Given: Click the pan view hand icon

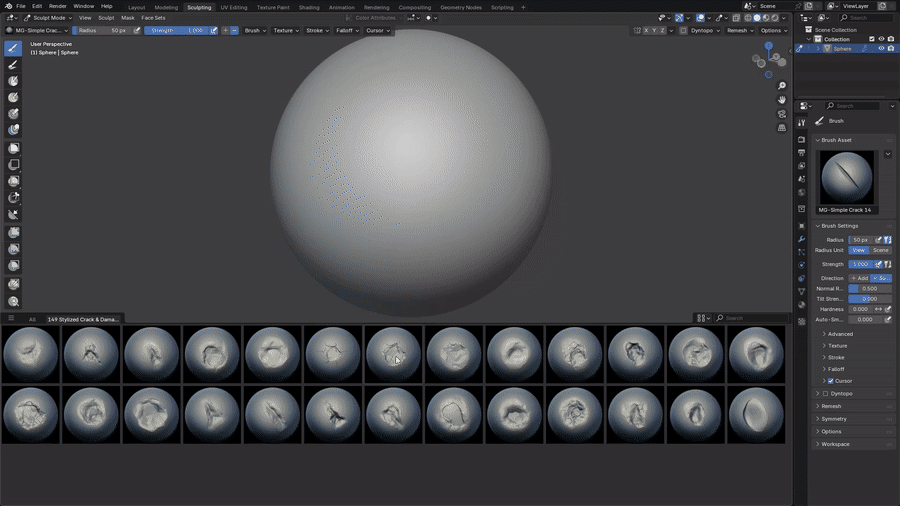Looking at the screenshot, I should pos(782,100).
